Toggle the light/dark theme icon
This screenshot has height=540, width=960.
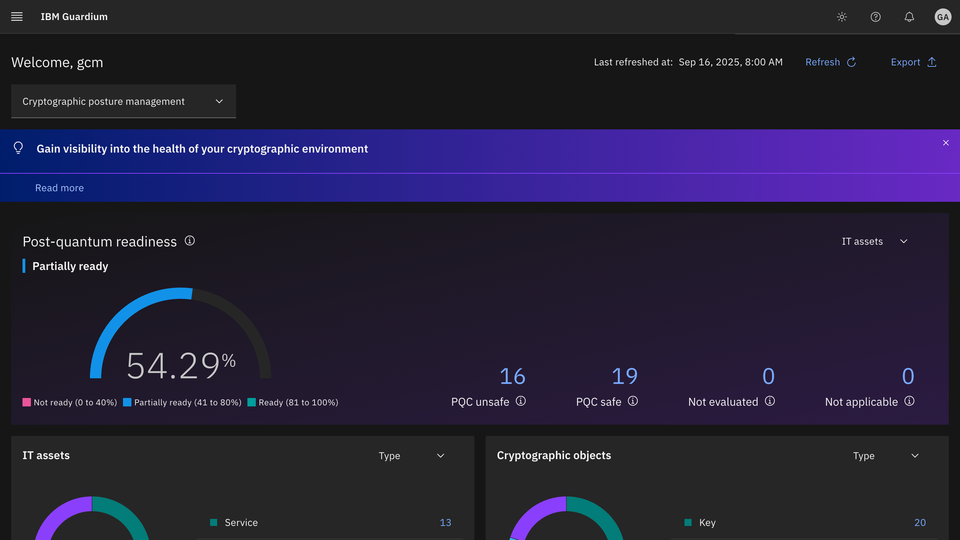point(842,17)
